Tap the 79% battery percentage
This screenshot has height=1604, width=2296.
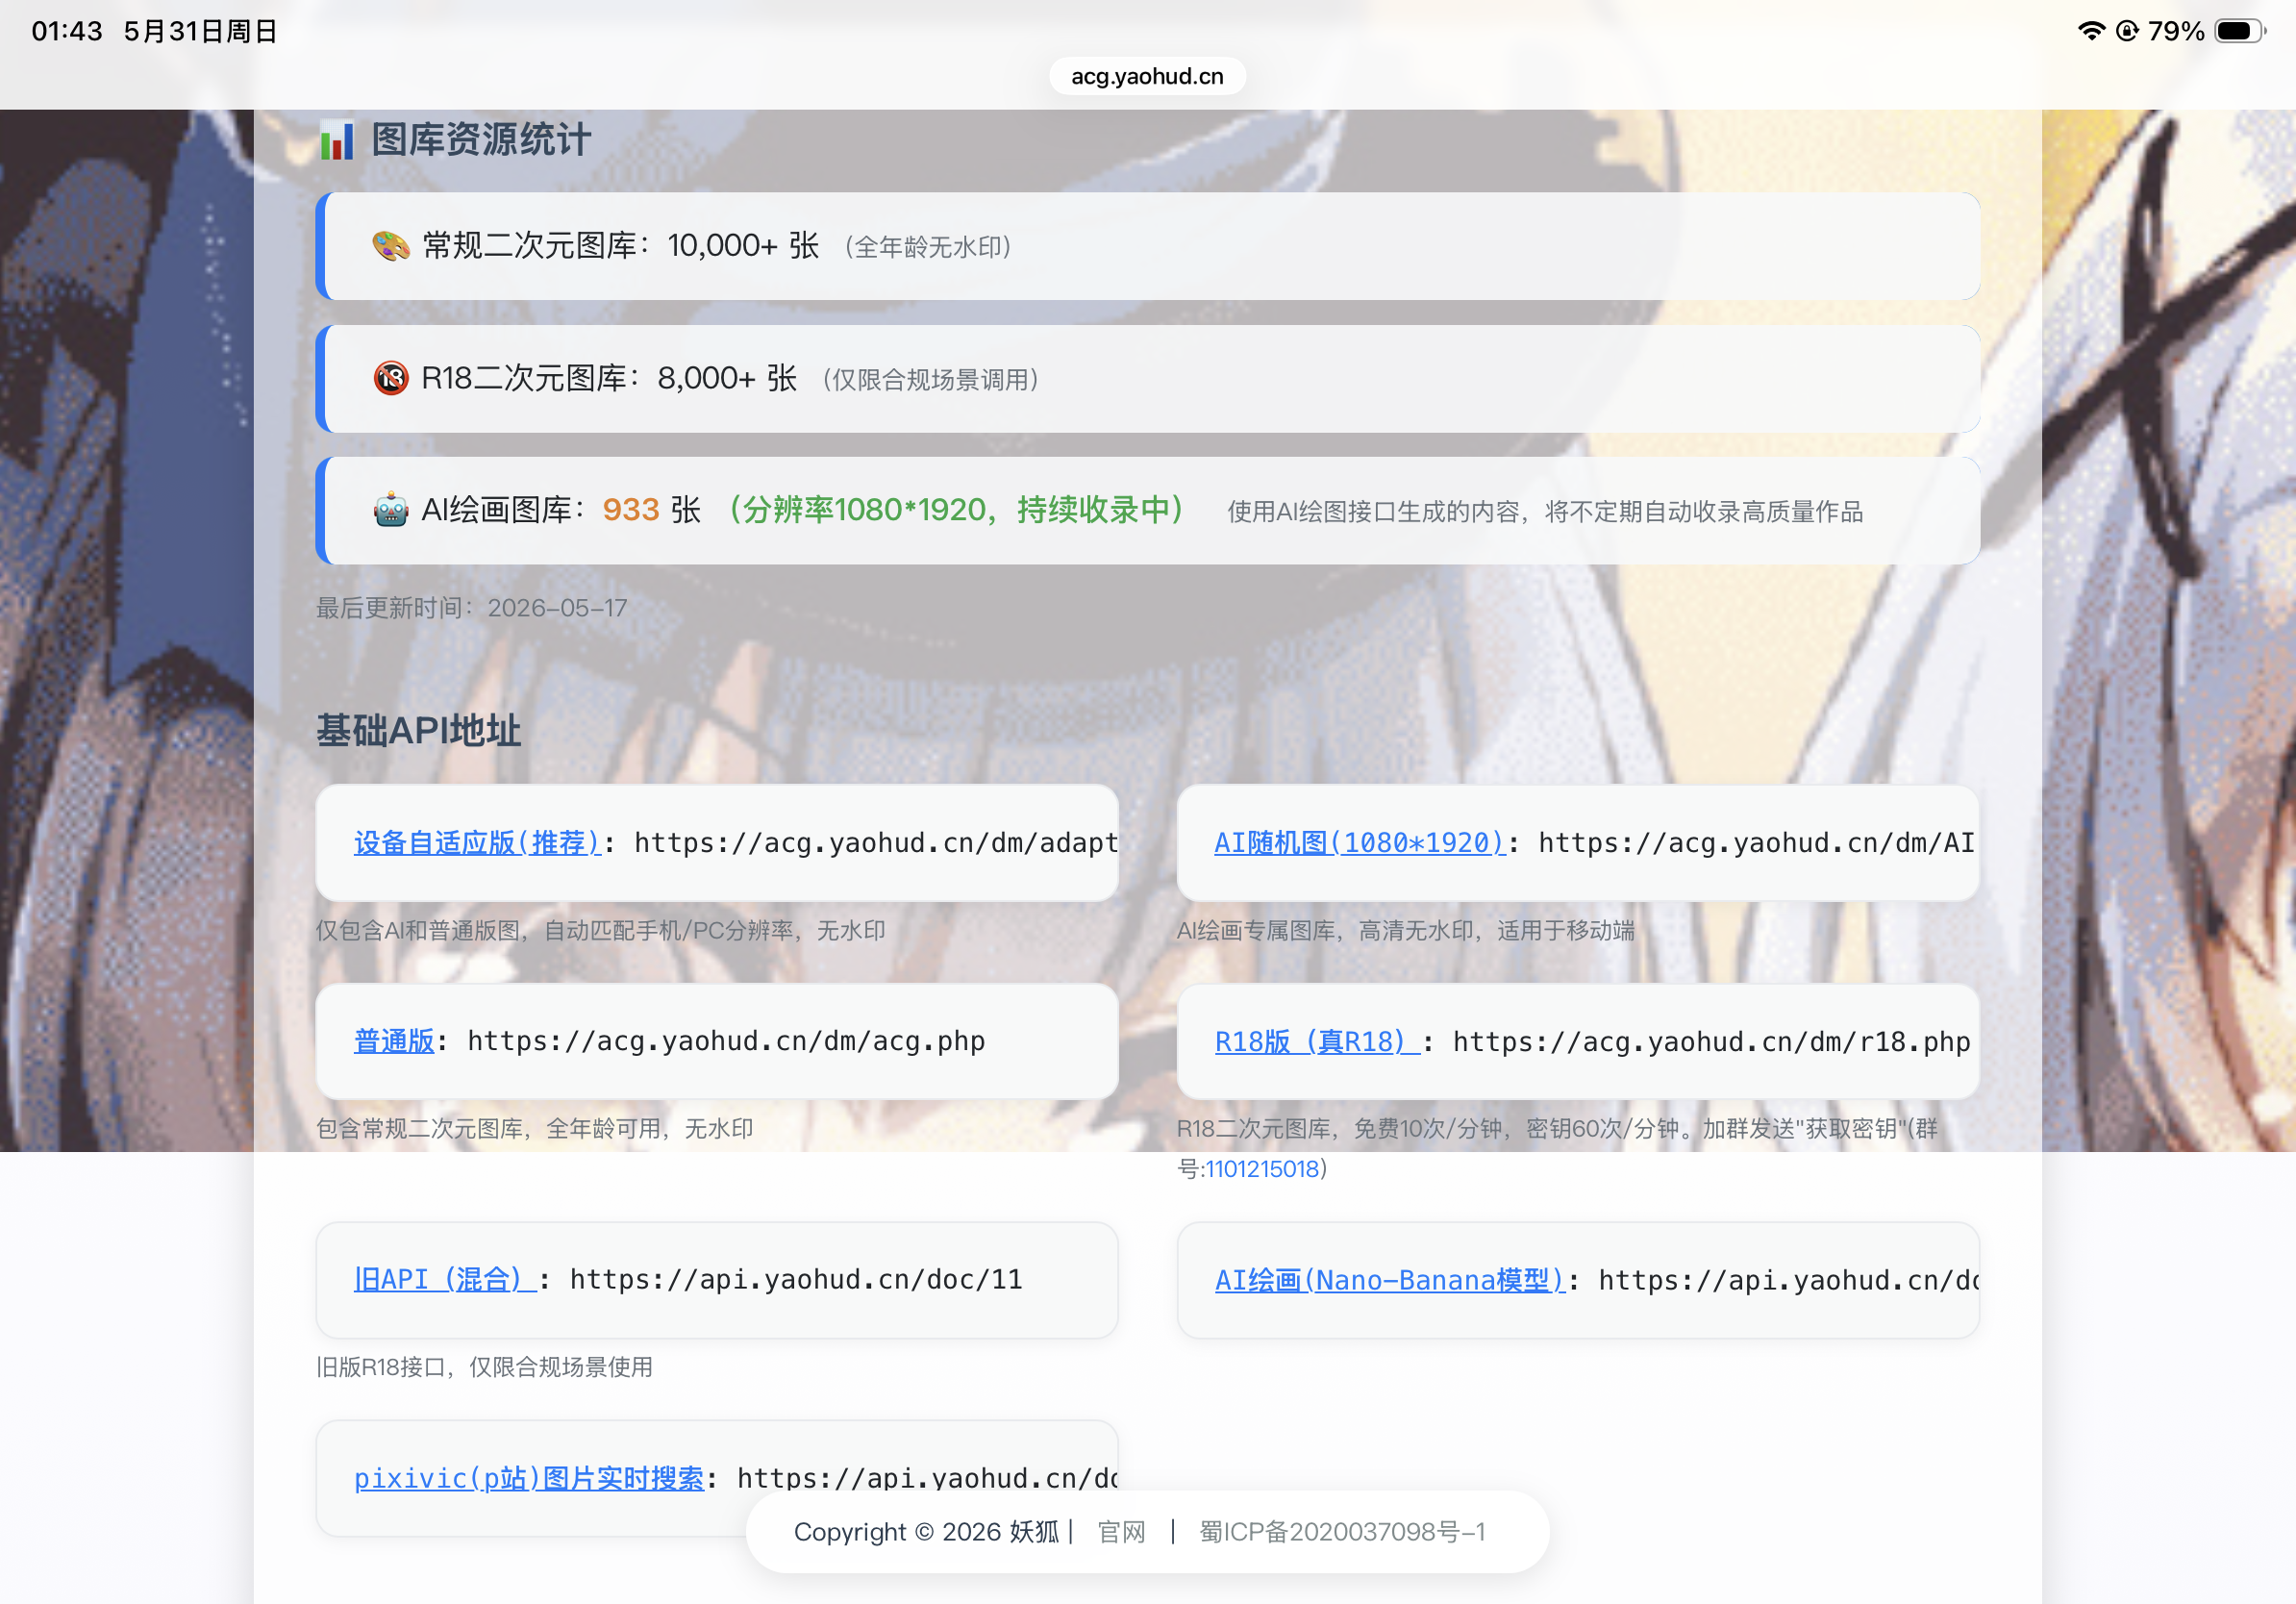pyautogui.click(x=2176, y=31)
